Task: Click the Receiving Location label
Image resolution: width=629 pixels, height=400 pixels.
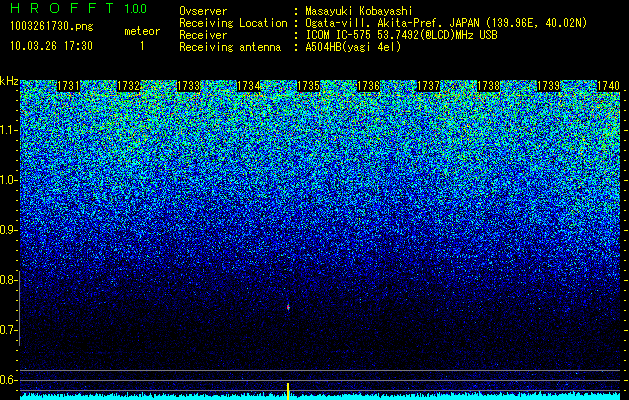Action: point(233,23)
